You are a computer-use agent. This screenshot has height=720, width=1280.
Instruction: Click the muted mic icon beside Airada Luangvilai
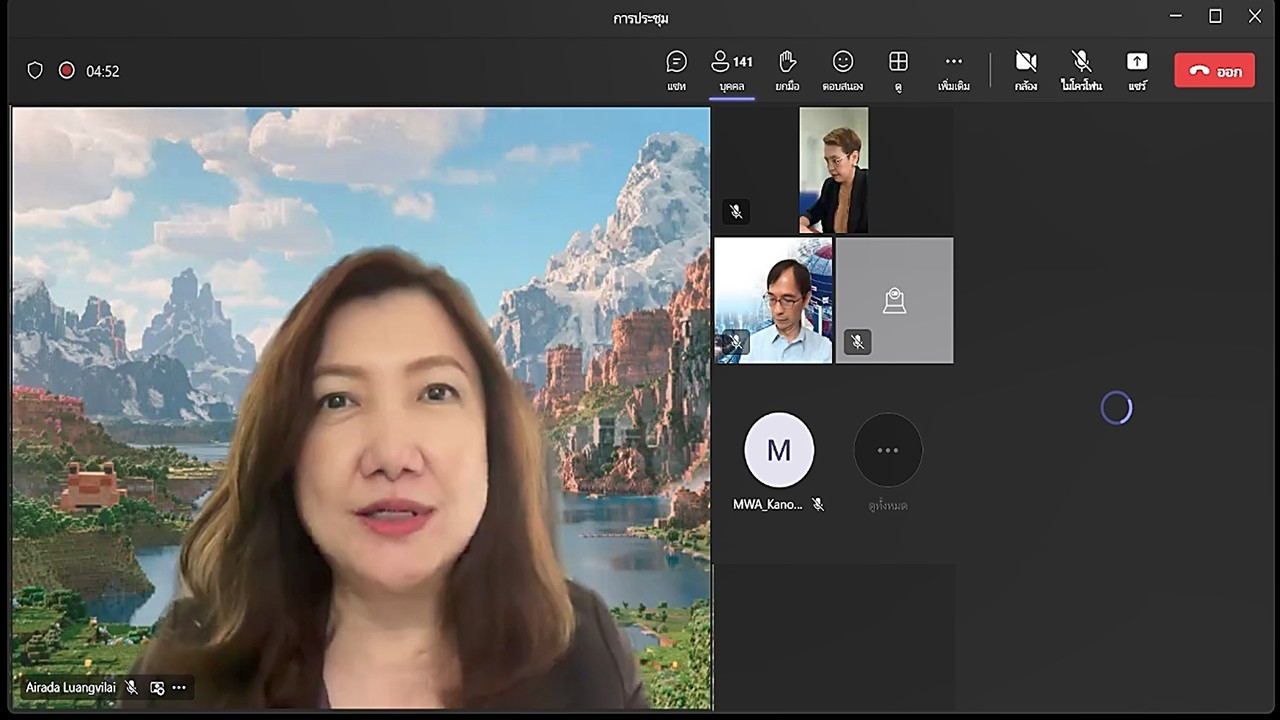click(x=132, y=688)
